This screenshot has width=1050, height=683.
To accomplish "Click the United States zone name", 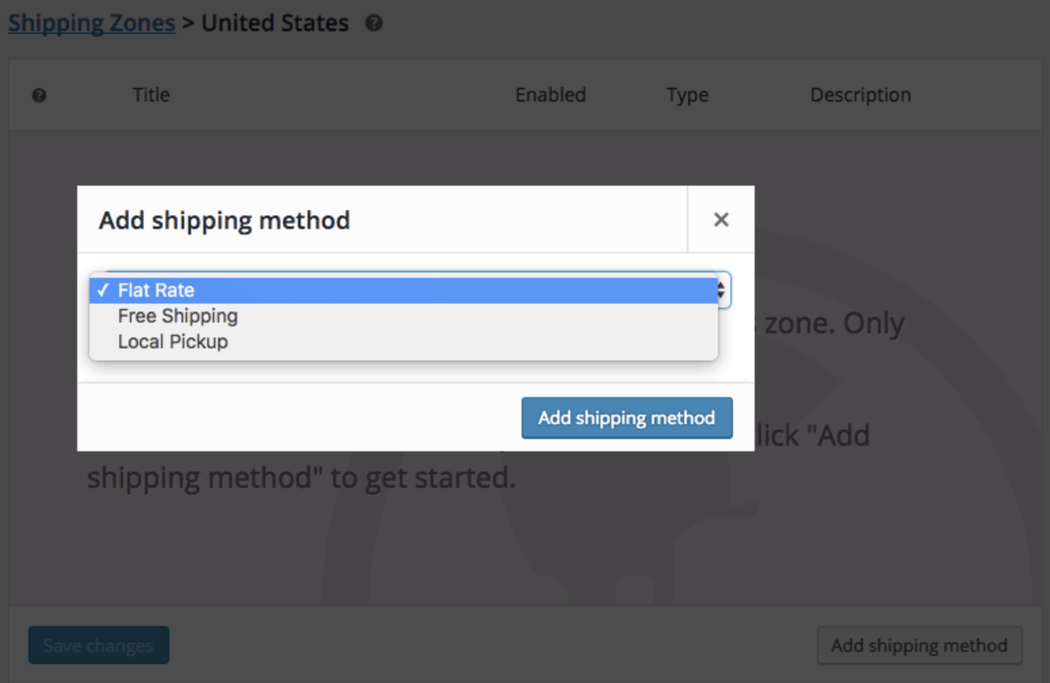I will [275, 22].
